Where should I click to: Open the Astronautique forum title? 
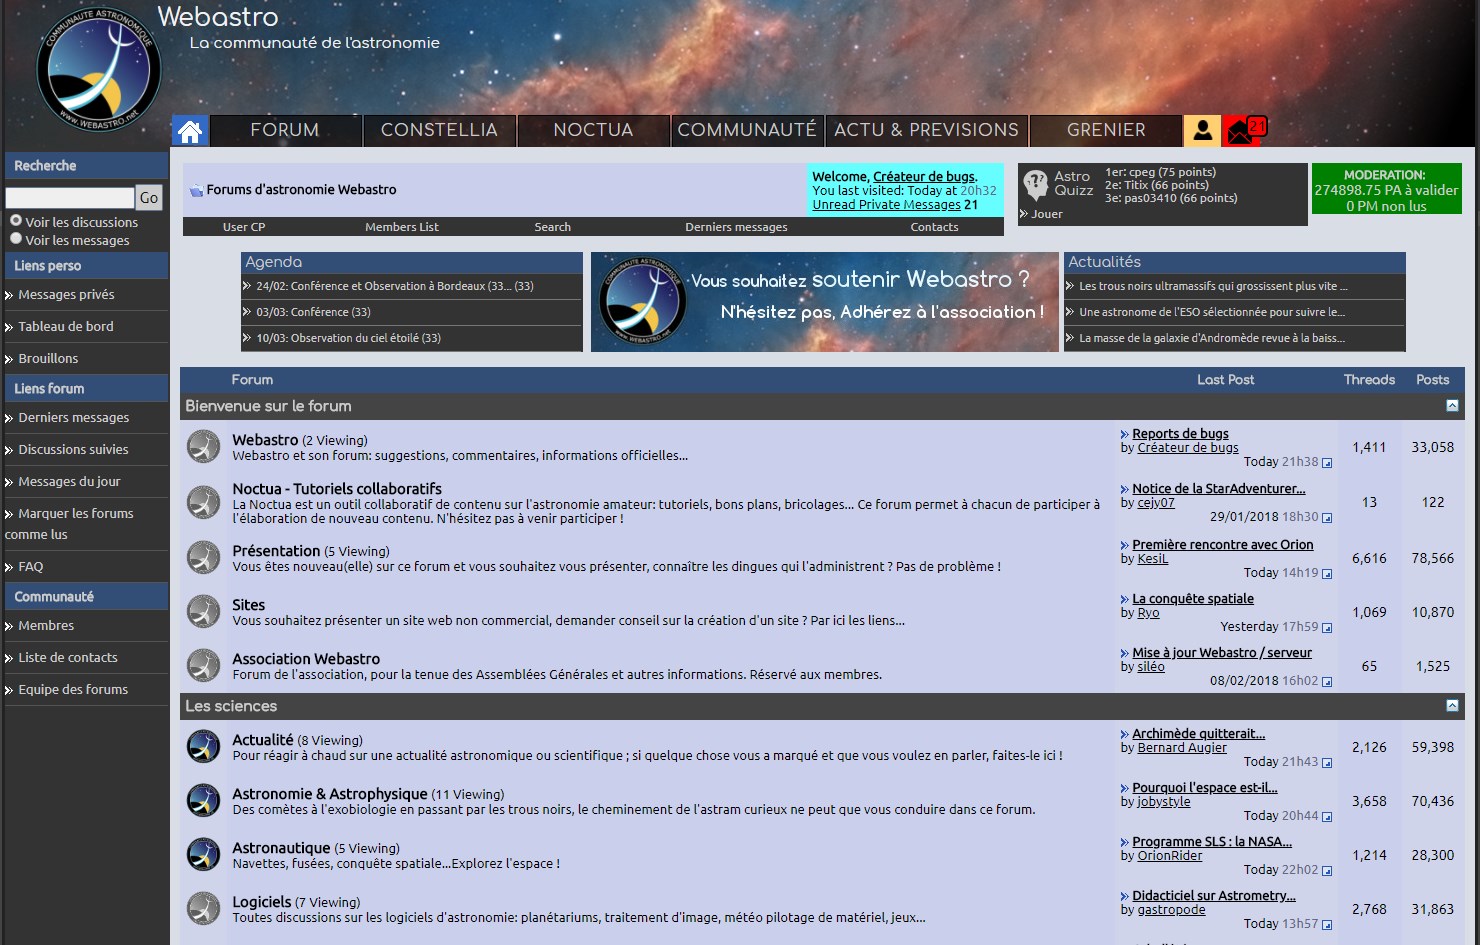point(281,848)
